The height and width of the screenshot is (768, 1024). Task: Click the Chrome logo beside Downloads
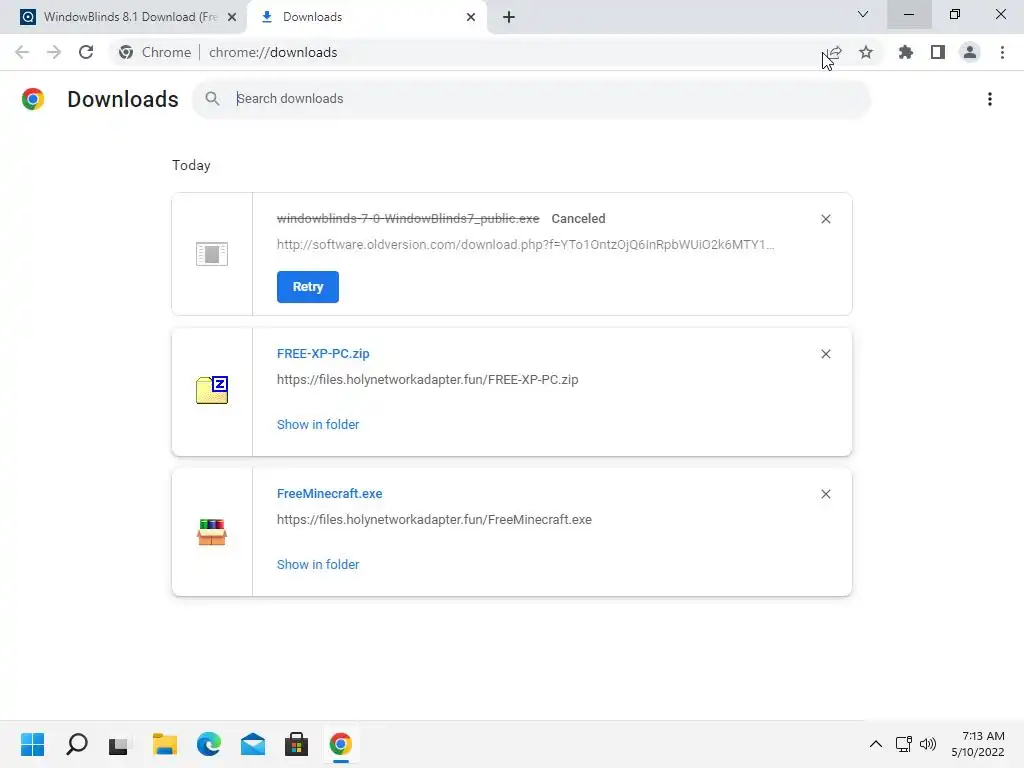click(33, 99)
